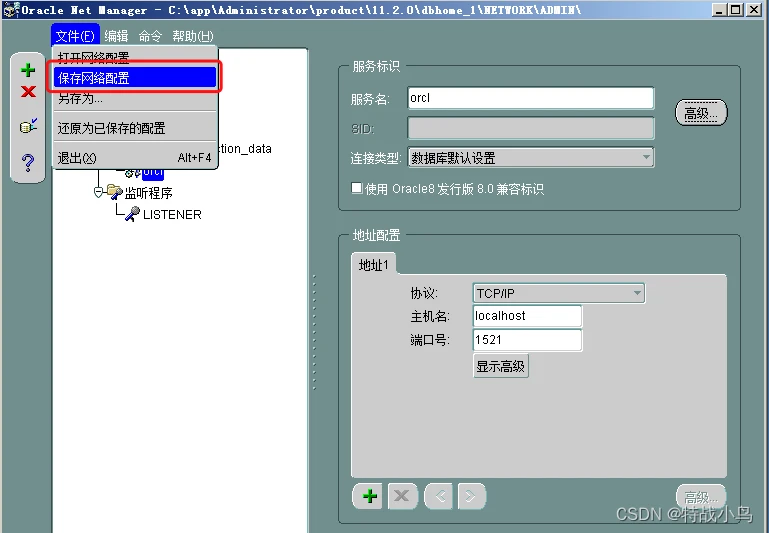
Task: Minimize the Oracle Net Manager window
Action: [719, 10]
